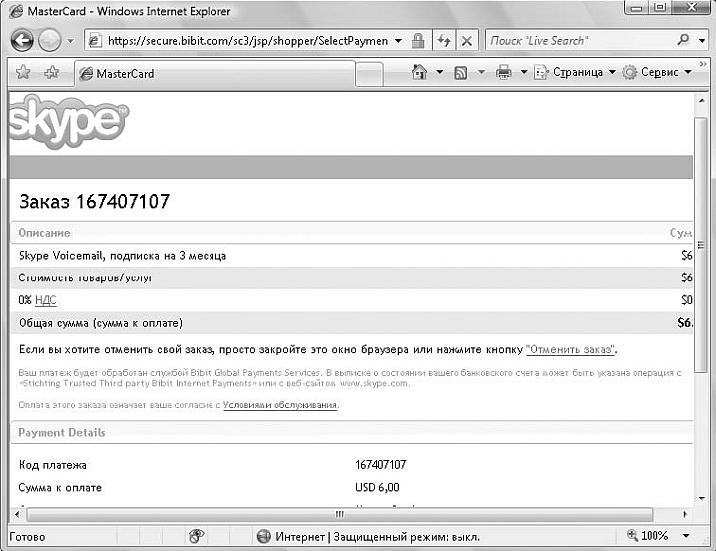Click the Home page icon

[420, 73]
